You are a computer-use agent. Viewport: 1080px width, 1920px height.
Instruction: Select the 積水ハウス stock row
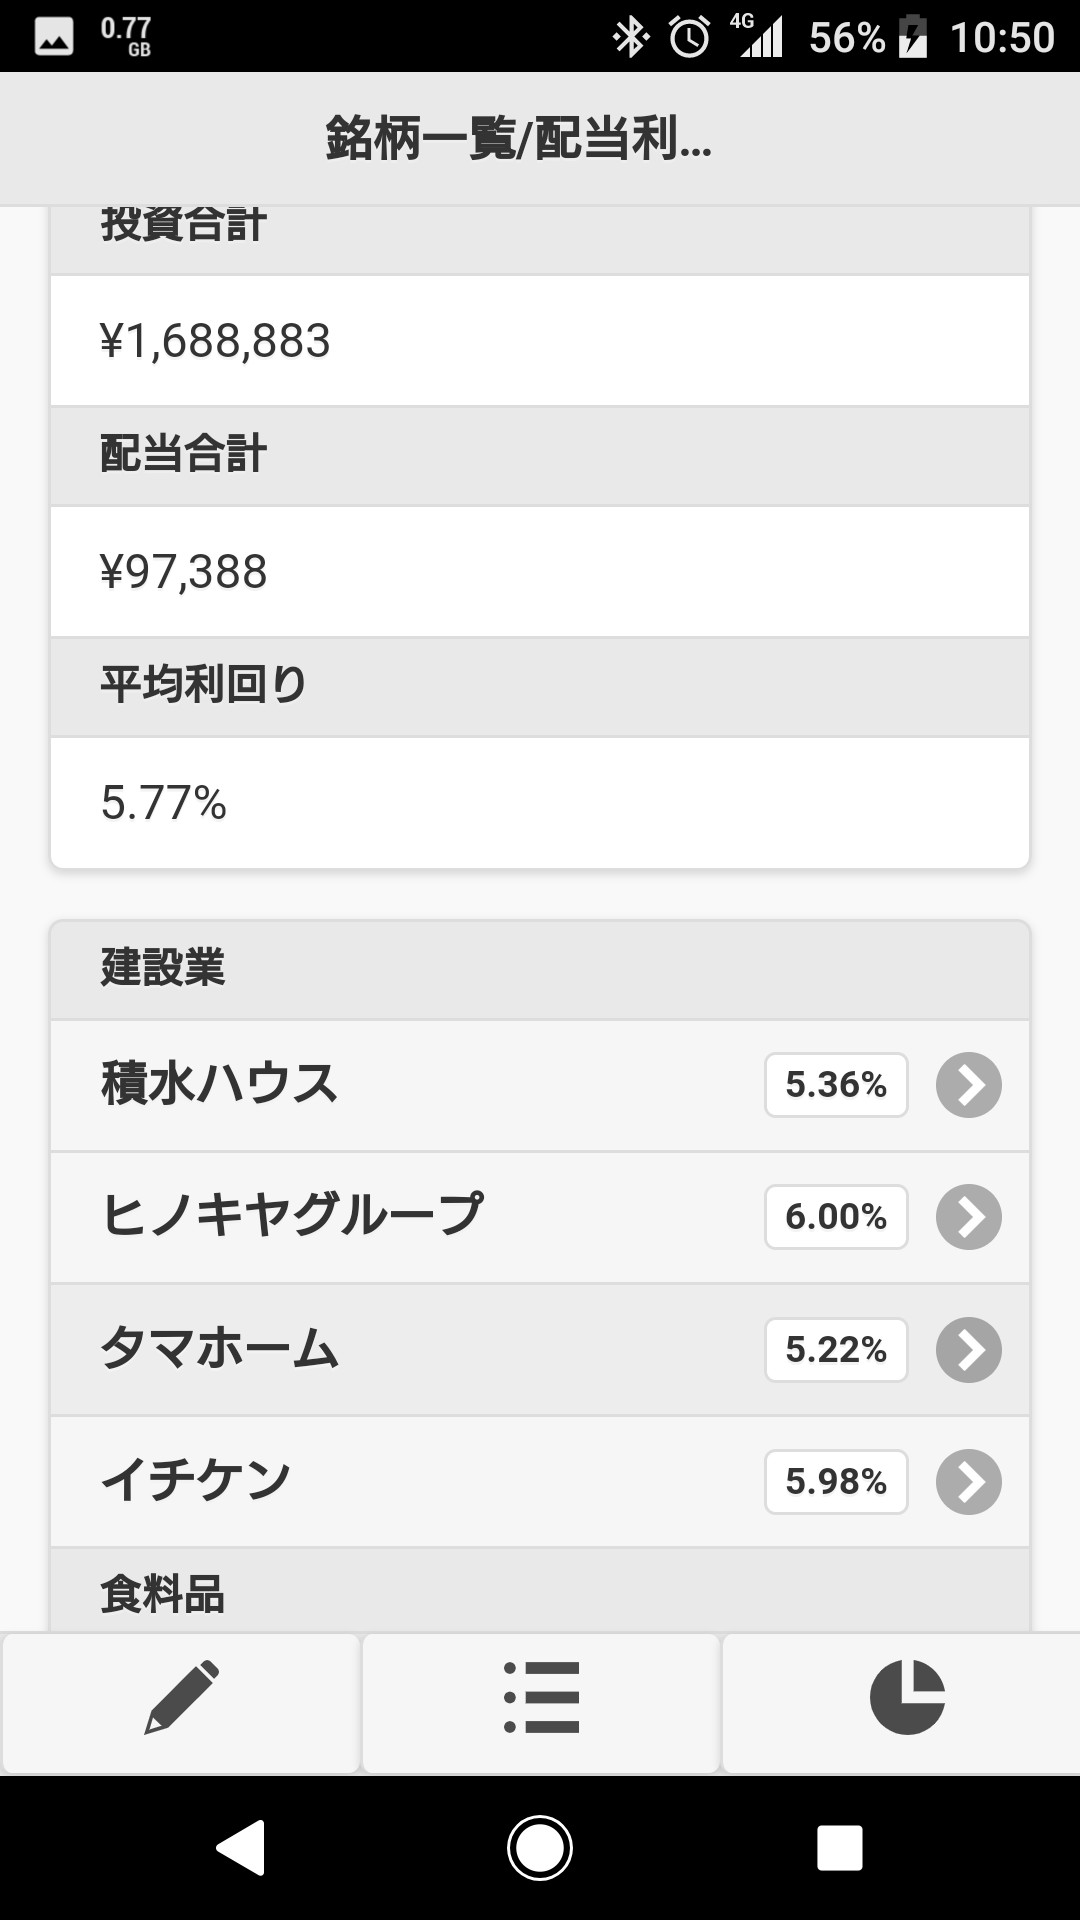click(400, 1085)
